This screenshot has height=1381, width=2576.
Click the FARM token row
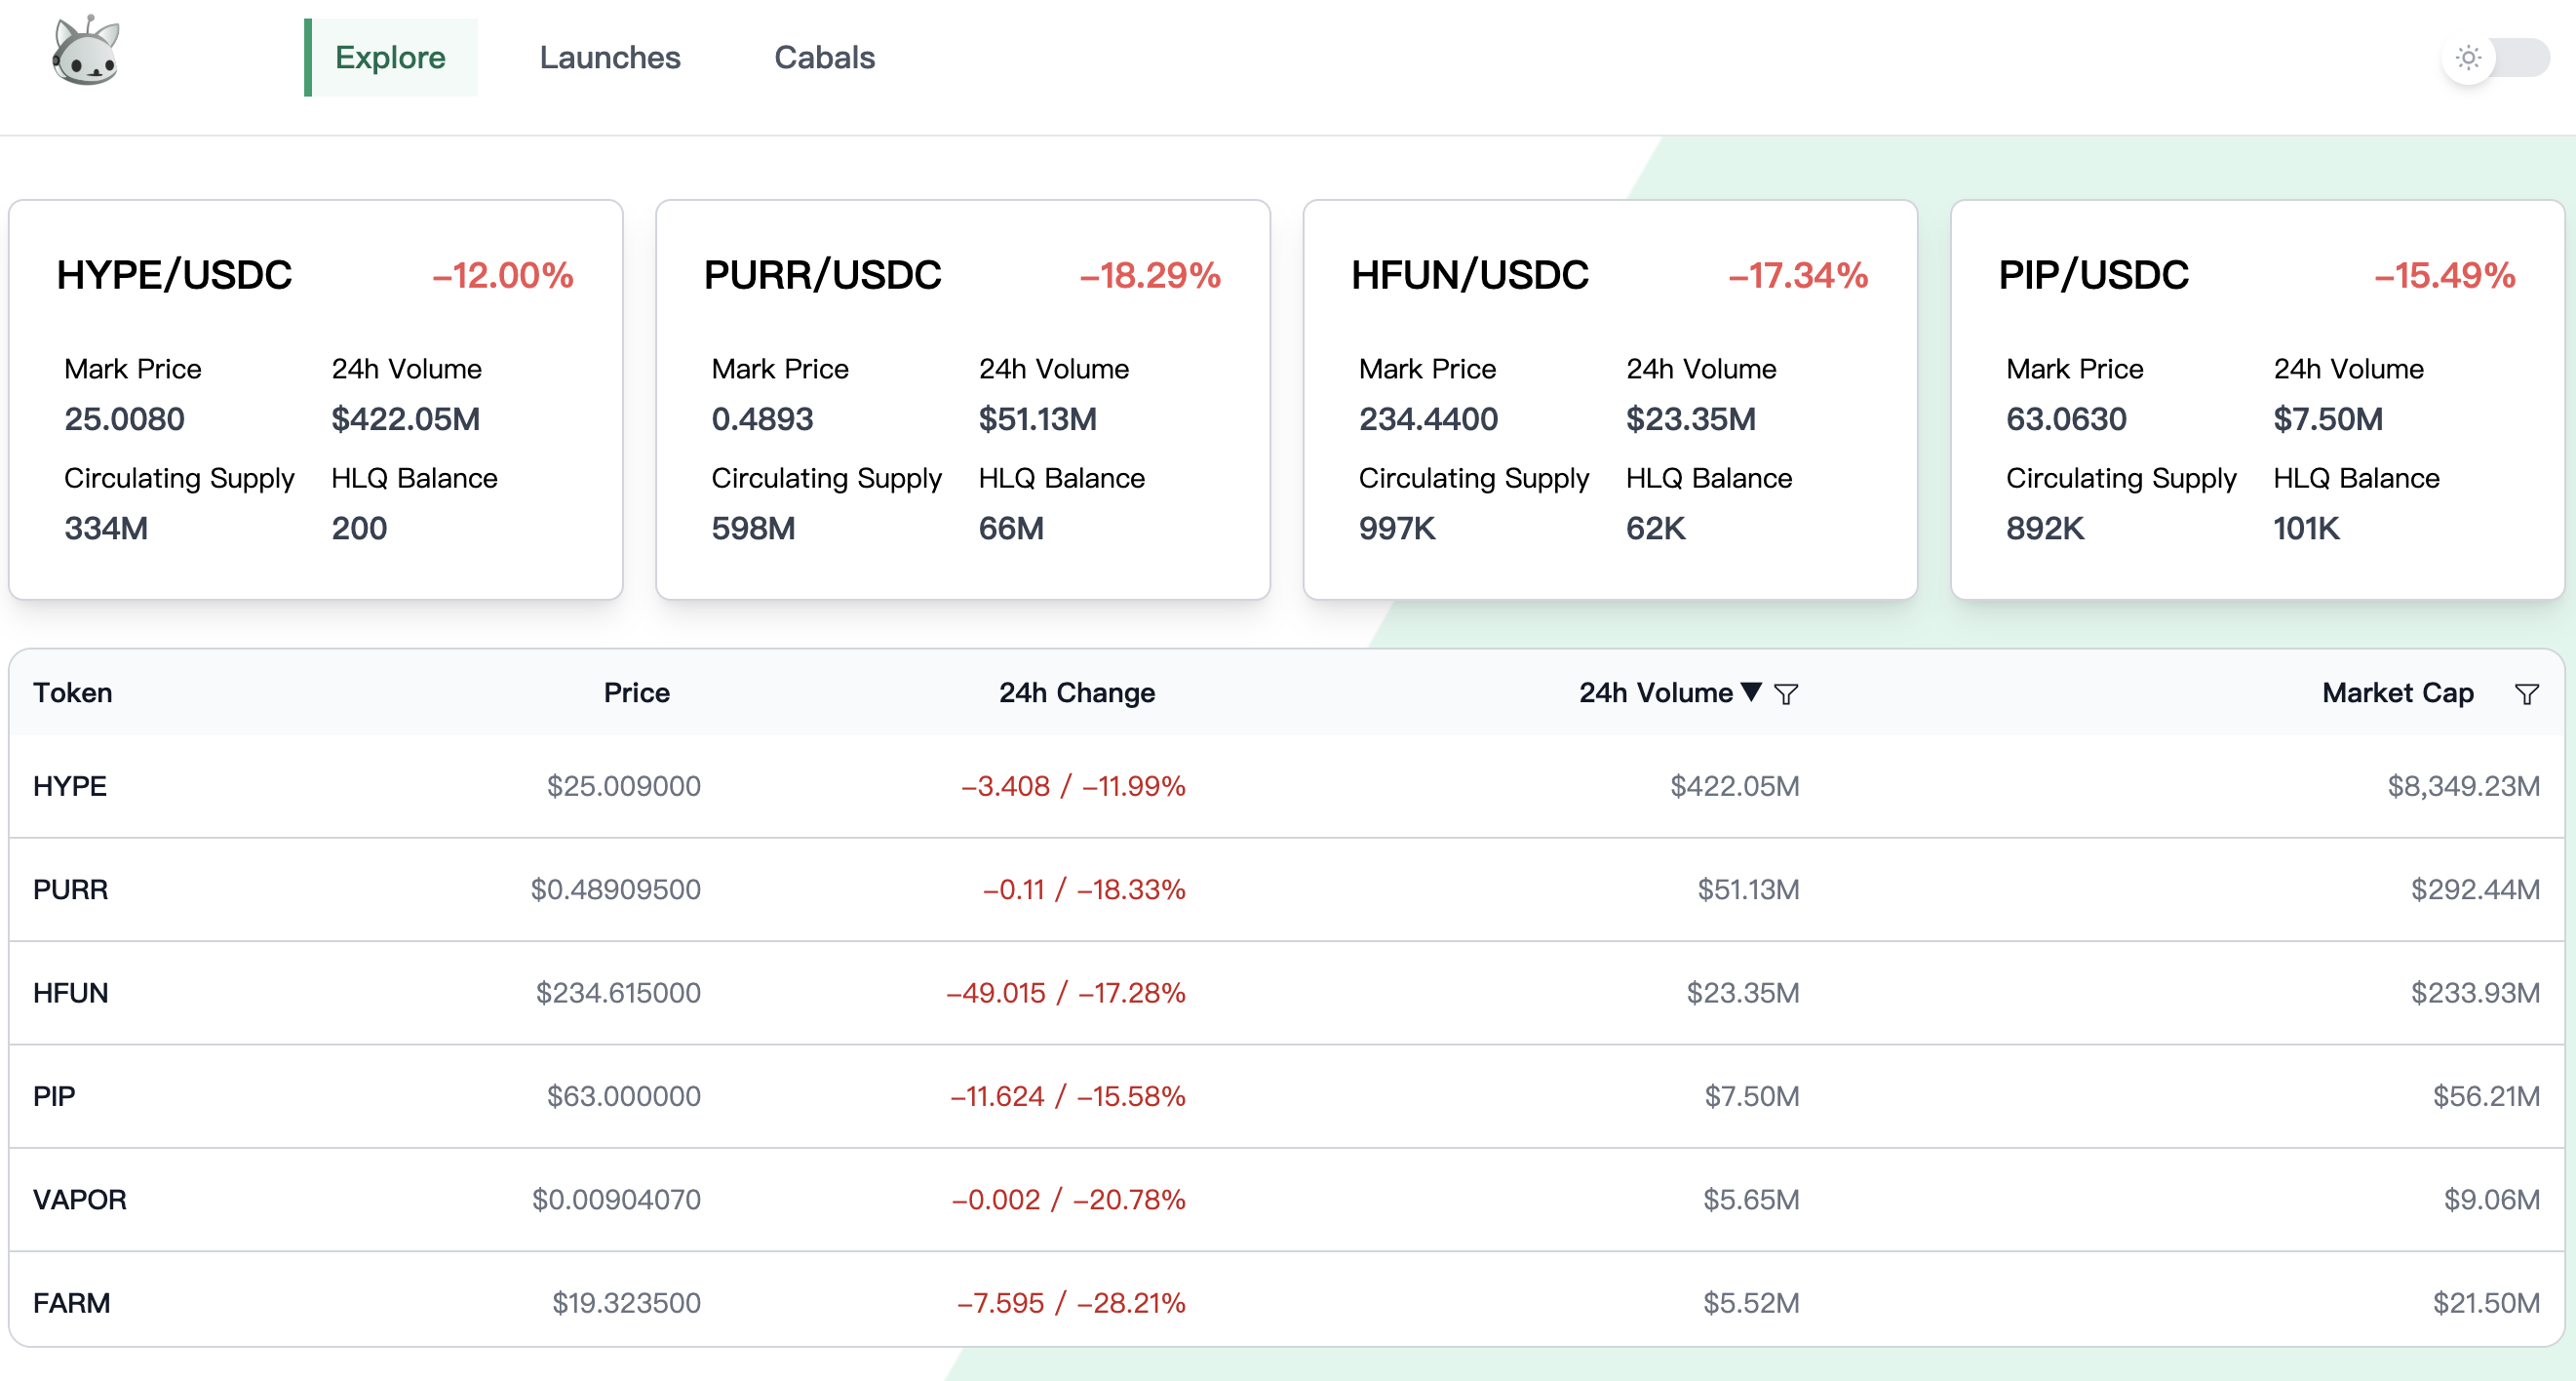click(72, 1302)
